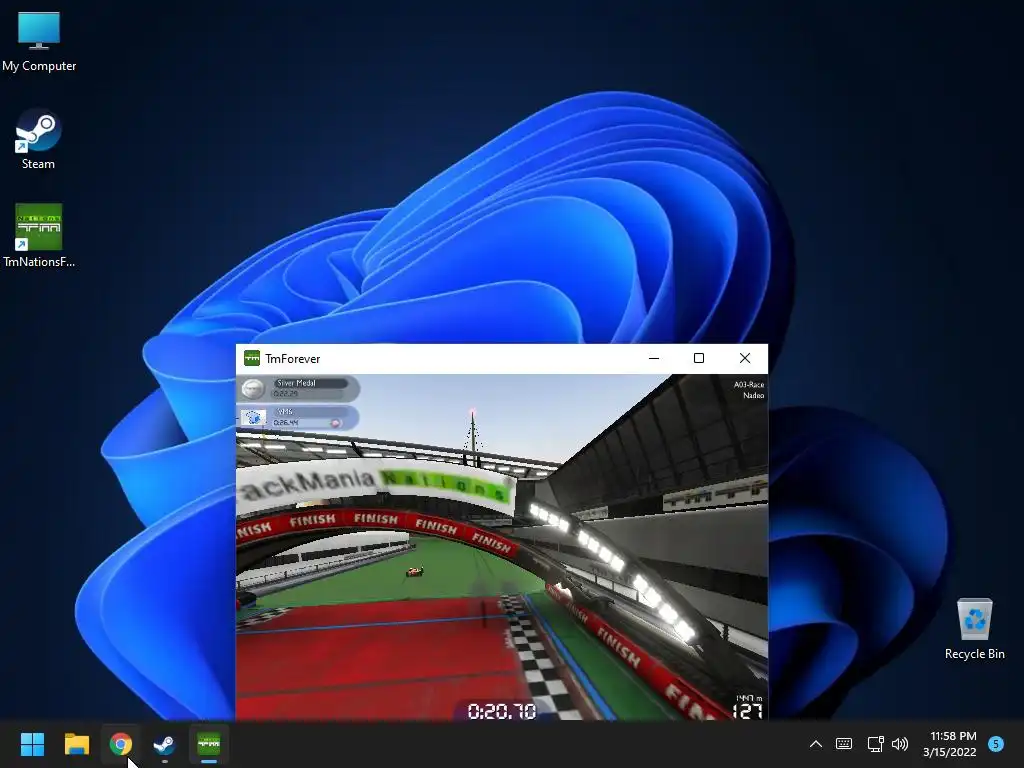
Task: Show hidden system tray icons
Action: (816, 744)
